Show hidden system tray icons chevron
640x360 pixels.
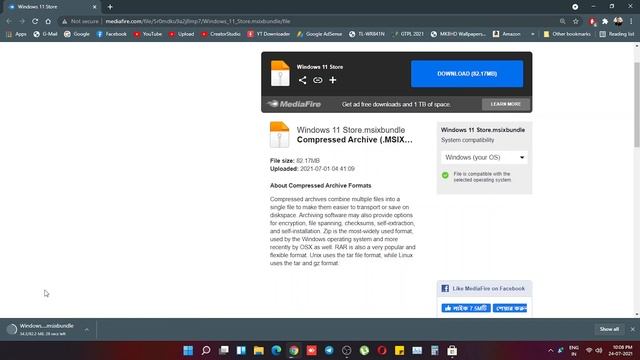[x=551, y=350]
